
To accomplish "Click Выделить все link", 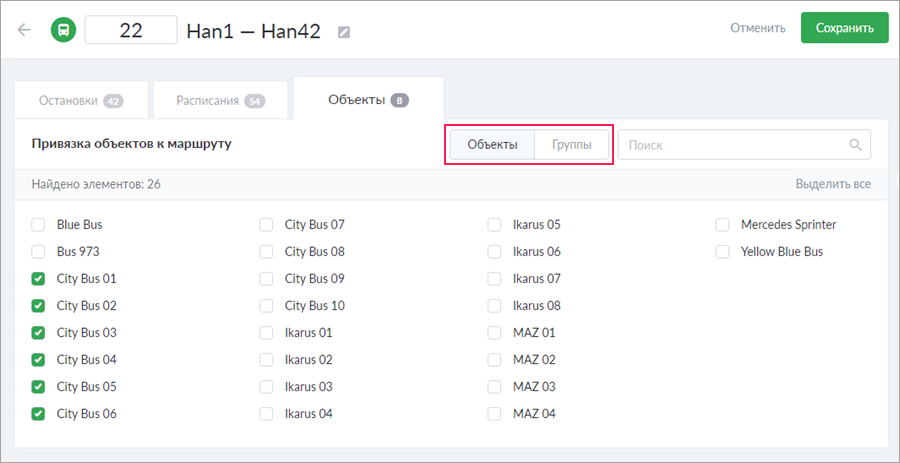I will [x=833, y=184].
